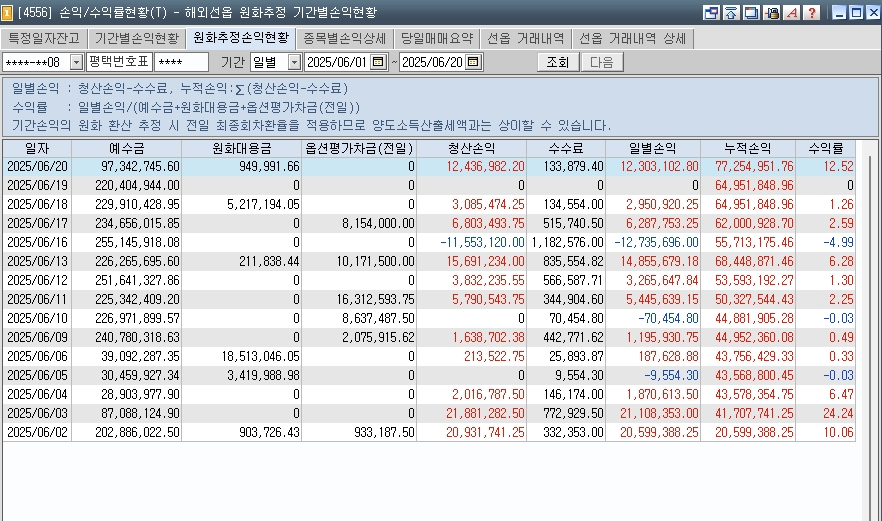Click the daily loss -70,454.80
The height and width of the screenshot is (521, 882).
[x=668, y=318]
